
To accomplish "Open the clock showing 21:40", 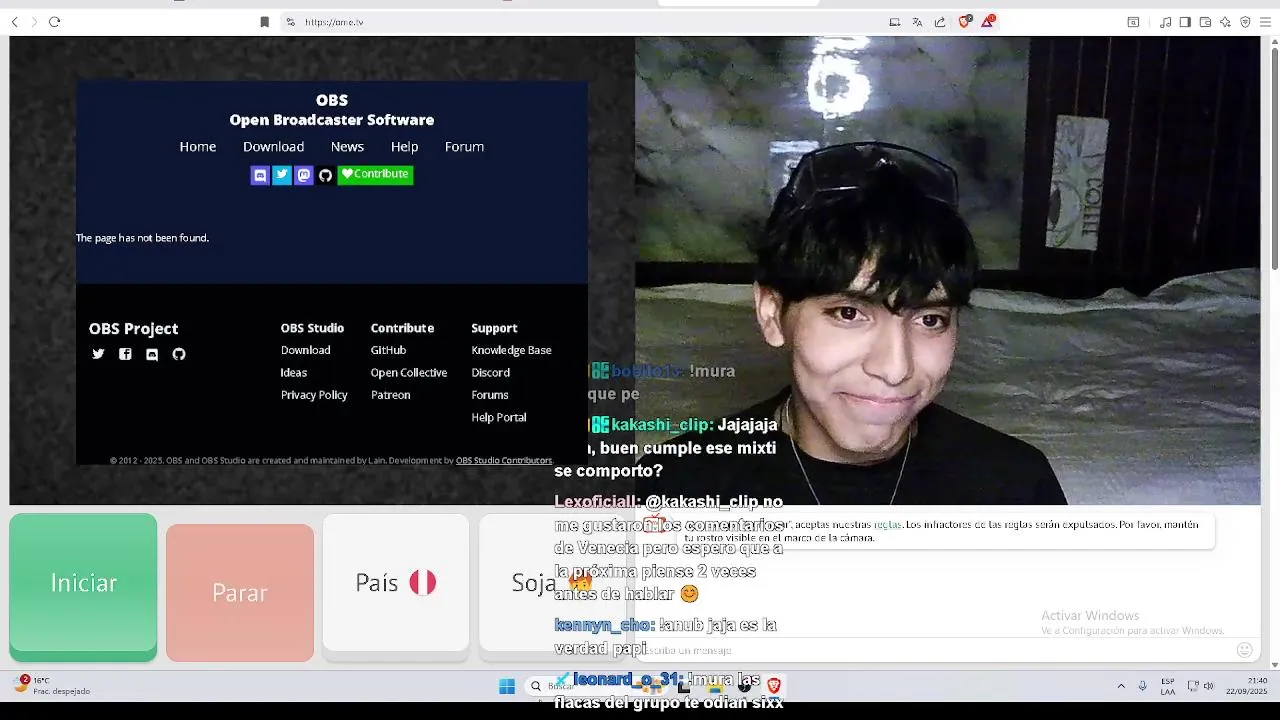I will 1247,686.
